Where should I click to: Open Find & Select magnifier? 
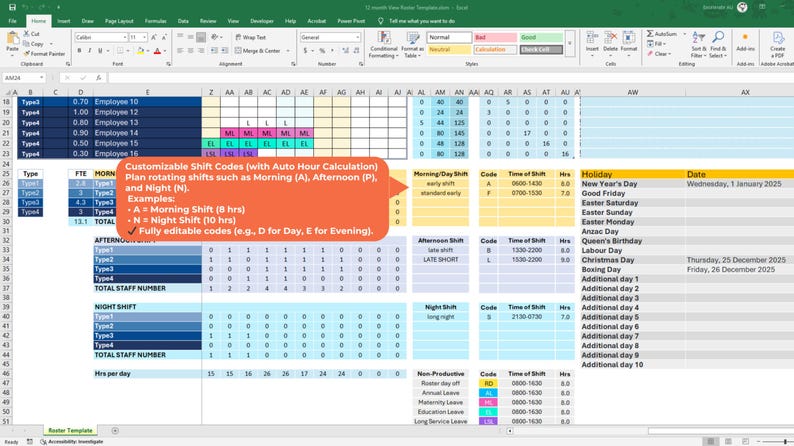pos(718,45)
